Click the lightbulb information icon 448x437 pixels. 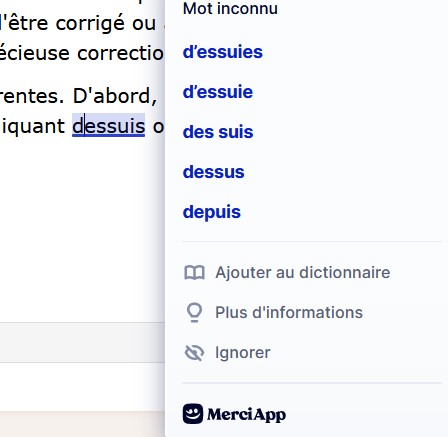click(194, 313)
